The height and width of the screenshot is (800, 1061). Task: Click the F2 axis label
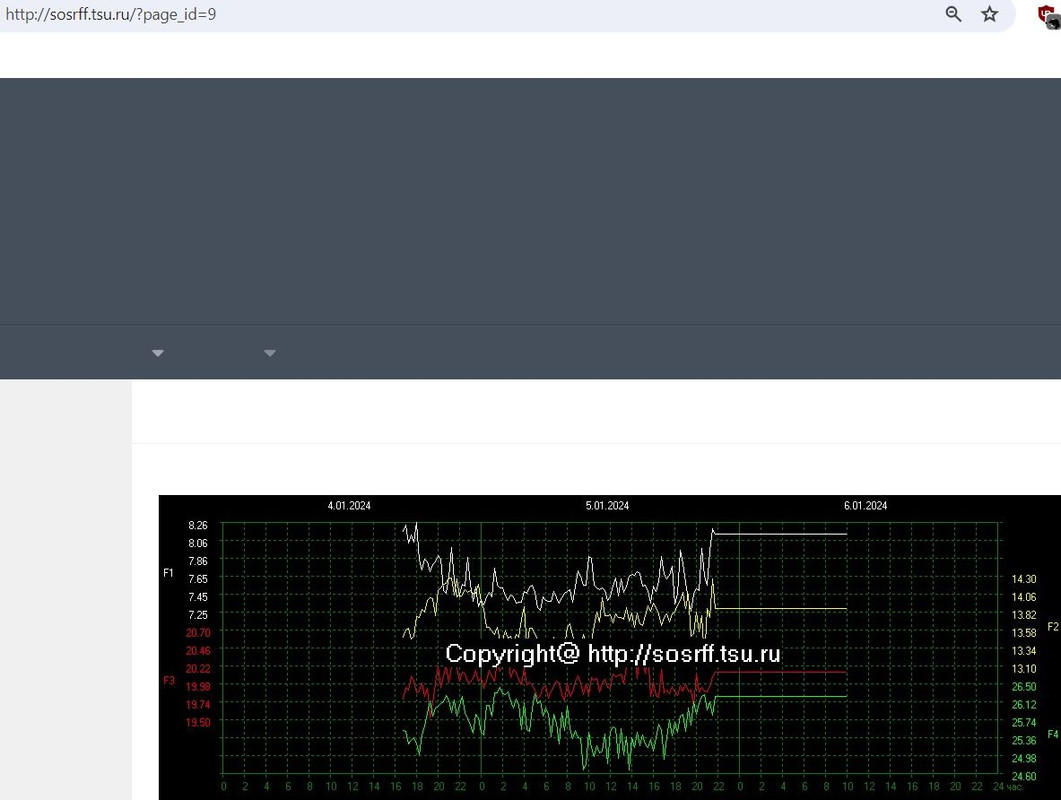pyautogui.click(x=1053, y=627)
